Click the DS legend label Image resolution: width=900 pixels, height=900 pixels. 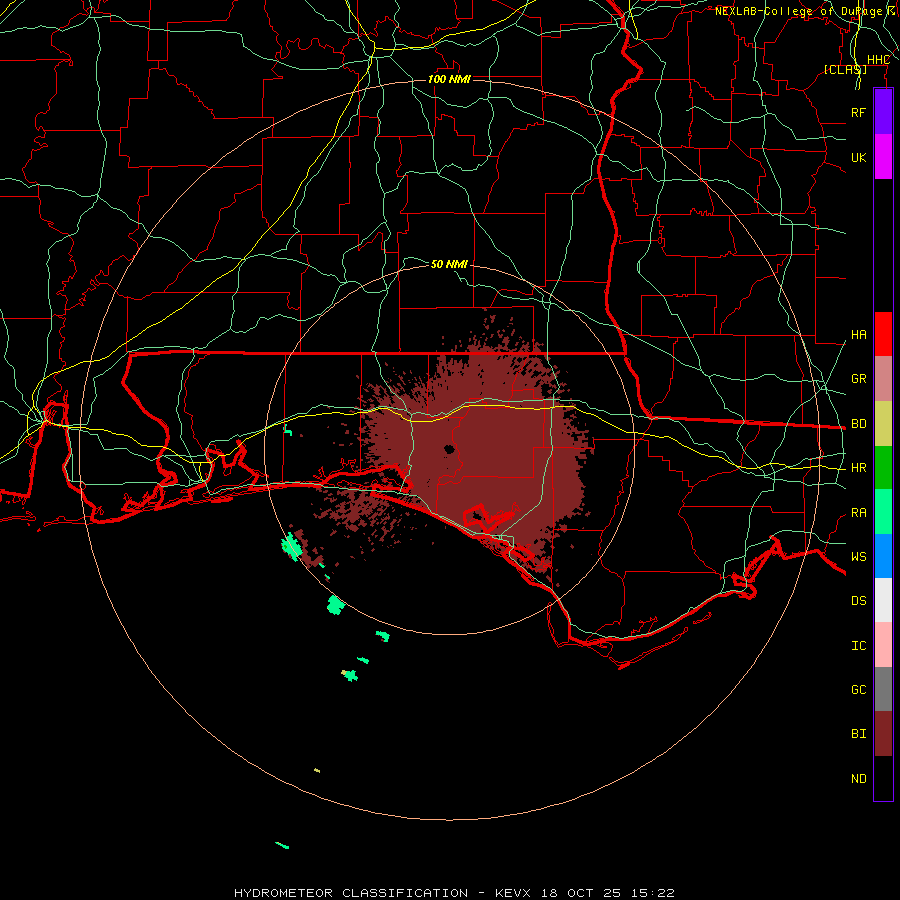[x=859, y=601]
